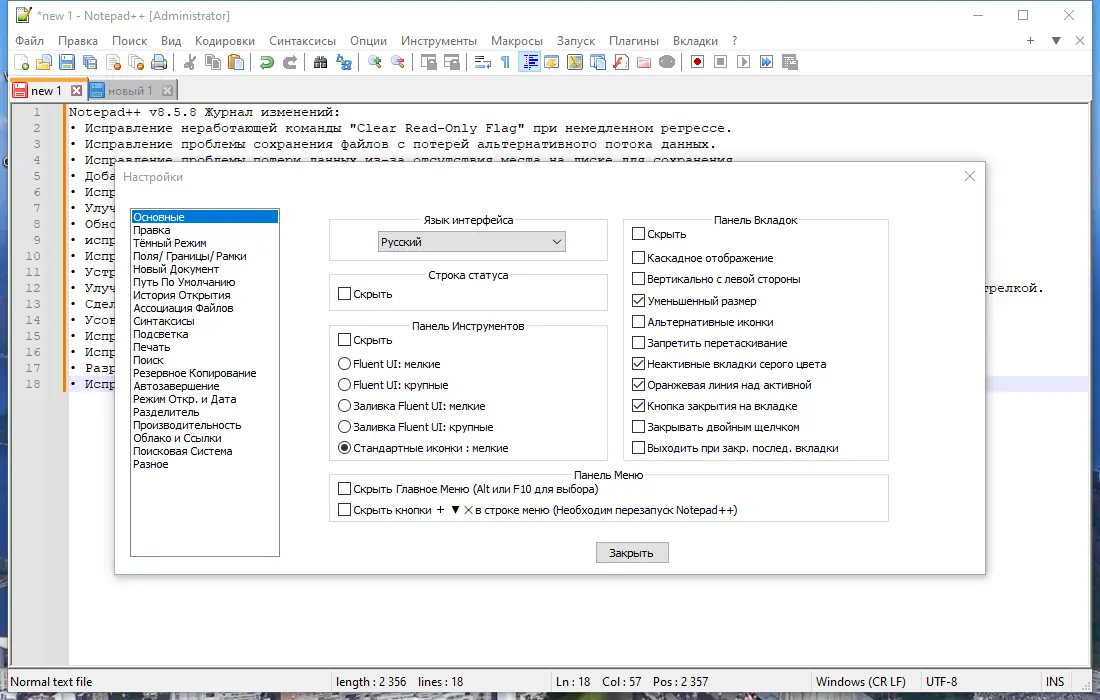This screenshot has height=700, width=1100.
Task: Start macro recording via the record icon
Action: click(x=697, y=62)
